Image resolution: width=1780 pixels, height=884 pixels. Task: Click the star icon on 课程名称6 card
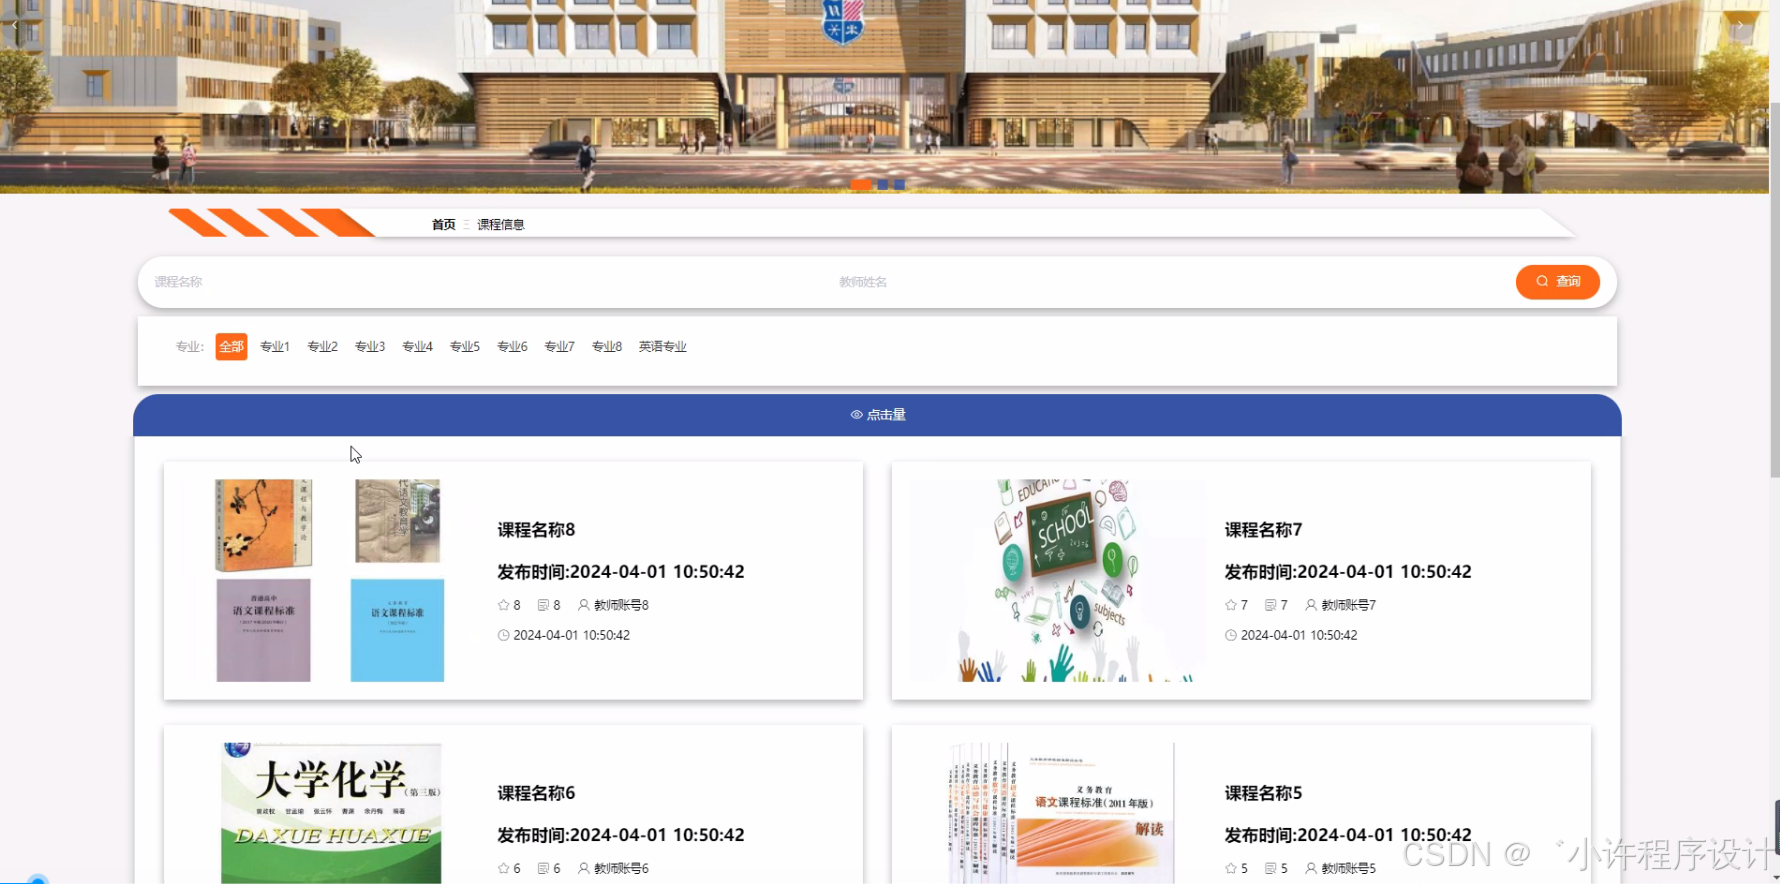(x=503, y=868)
